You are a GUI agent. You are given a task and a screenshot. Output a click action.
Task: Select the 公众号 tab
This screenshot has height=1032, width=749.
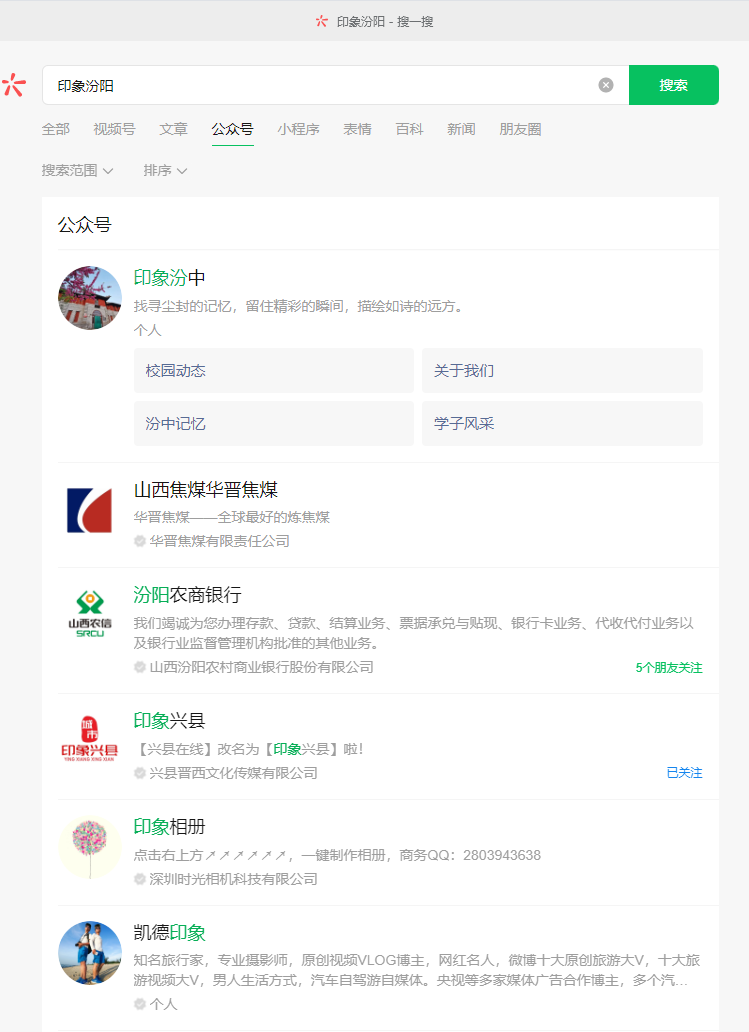(x=232, y=129)
